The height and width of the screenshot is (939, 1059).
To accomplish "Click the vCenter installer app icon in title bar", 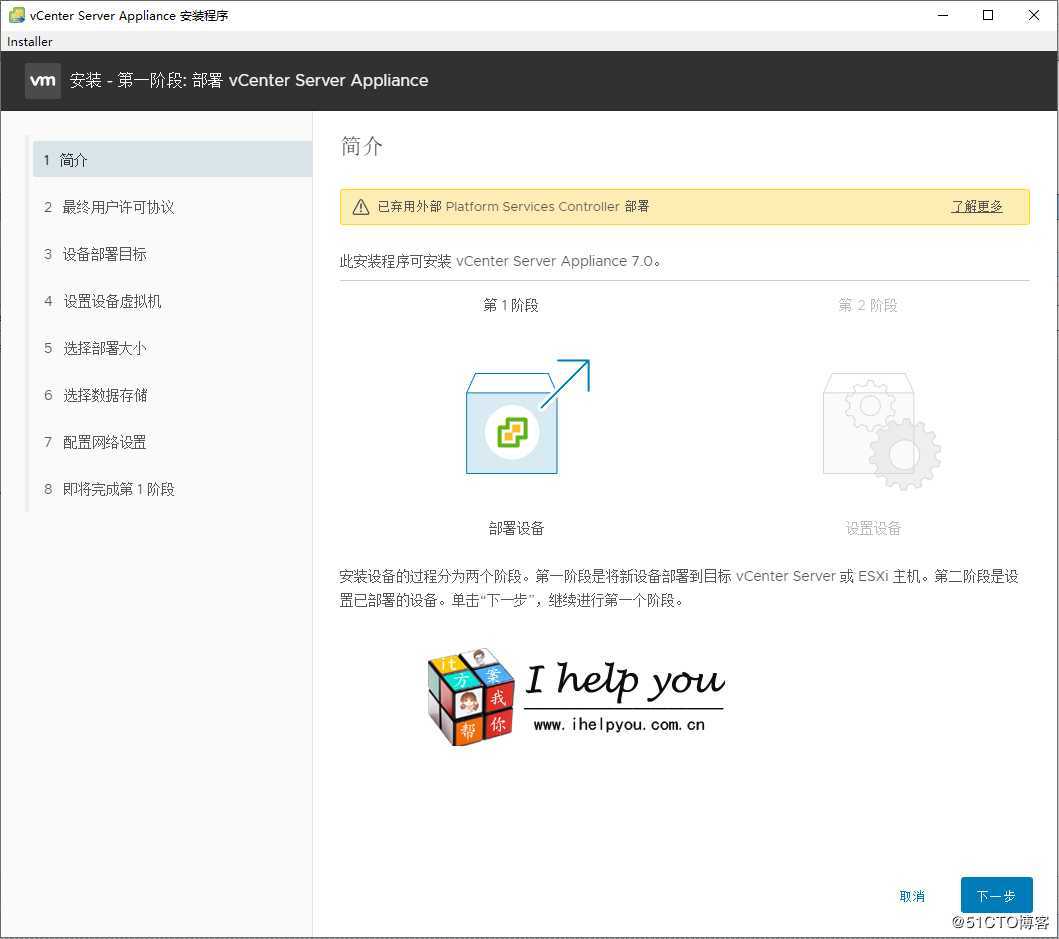I will click(x=16, y=15).
